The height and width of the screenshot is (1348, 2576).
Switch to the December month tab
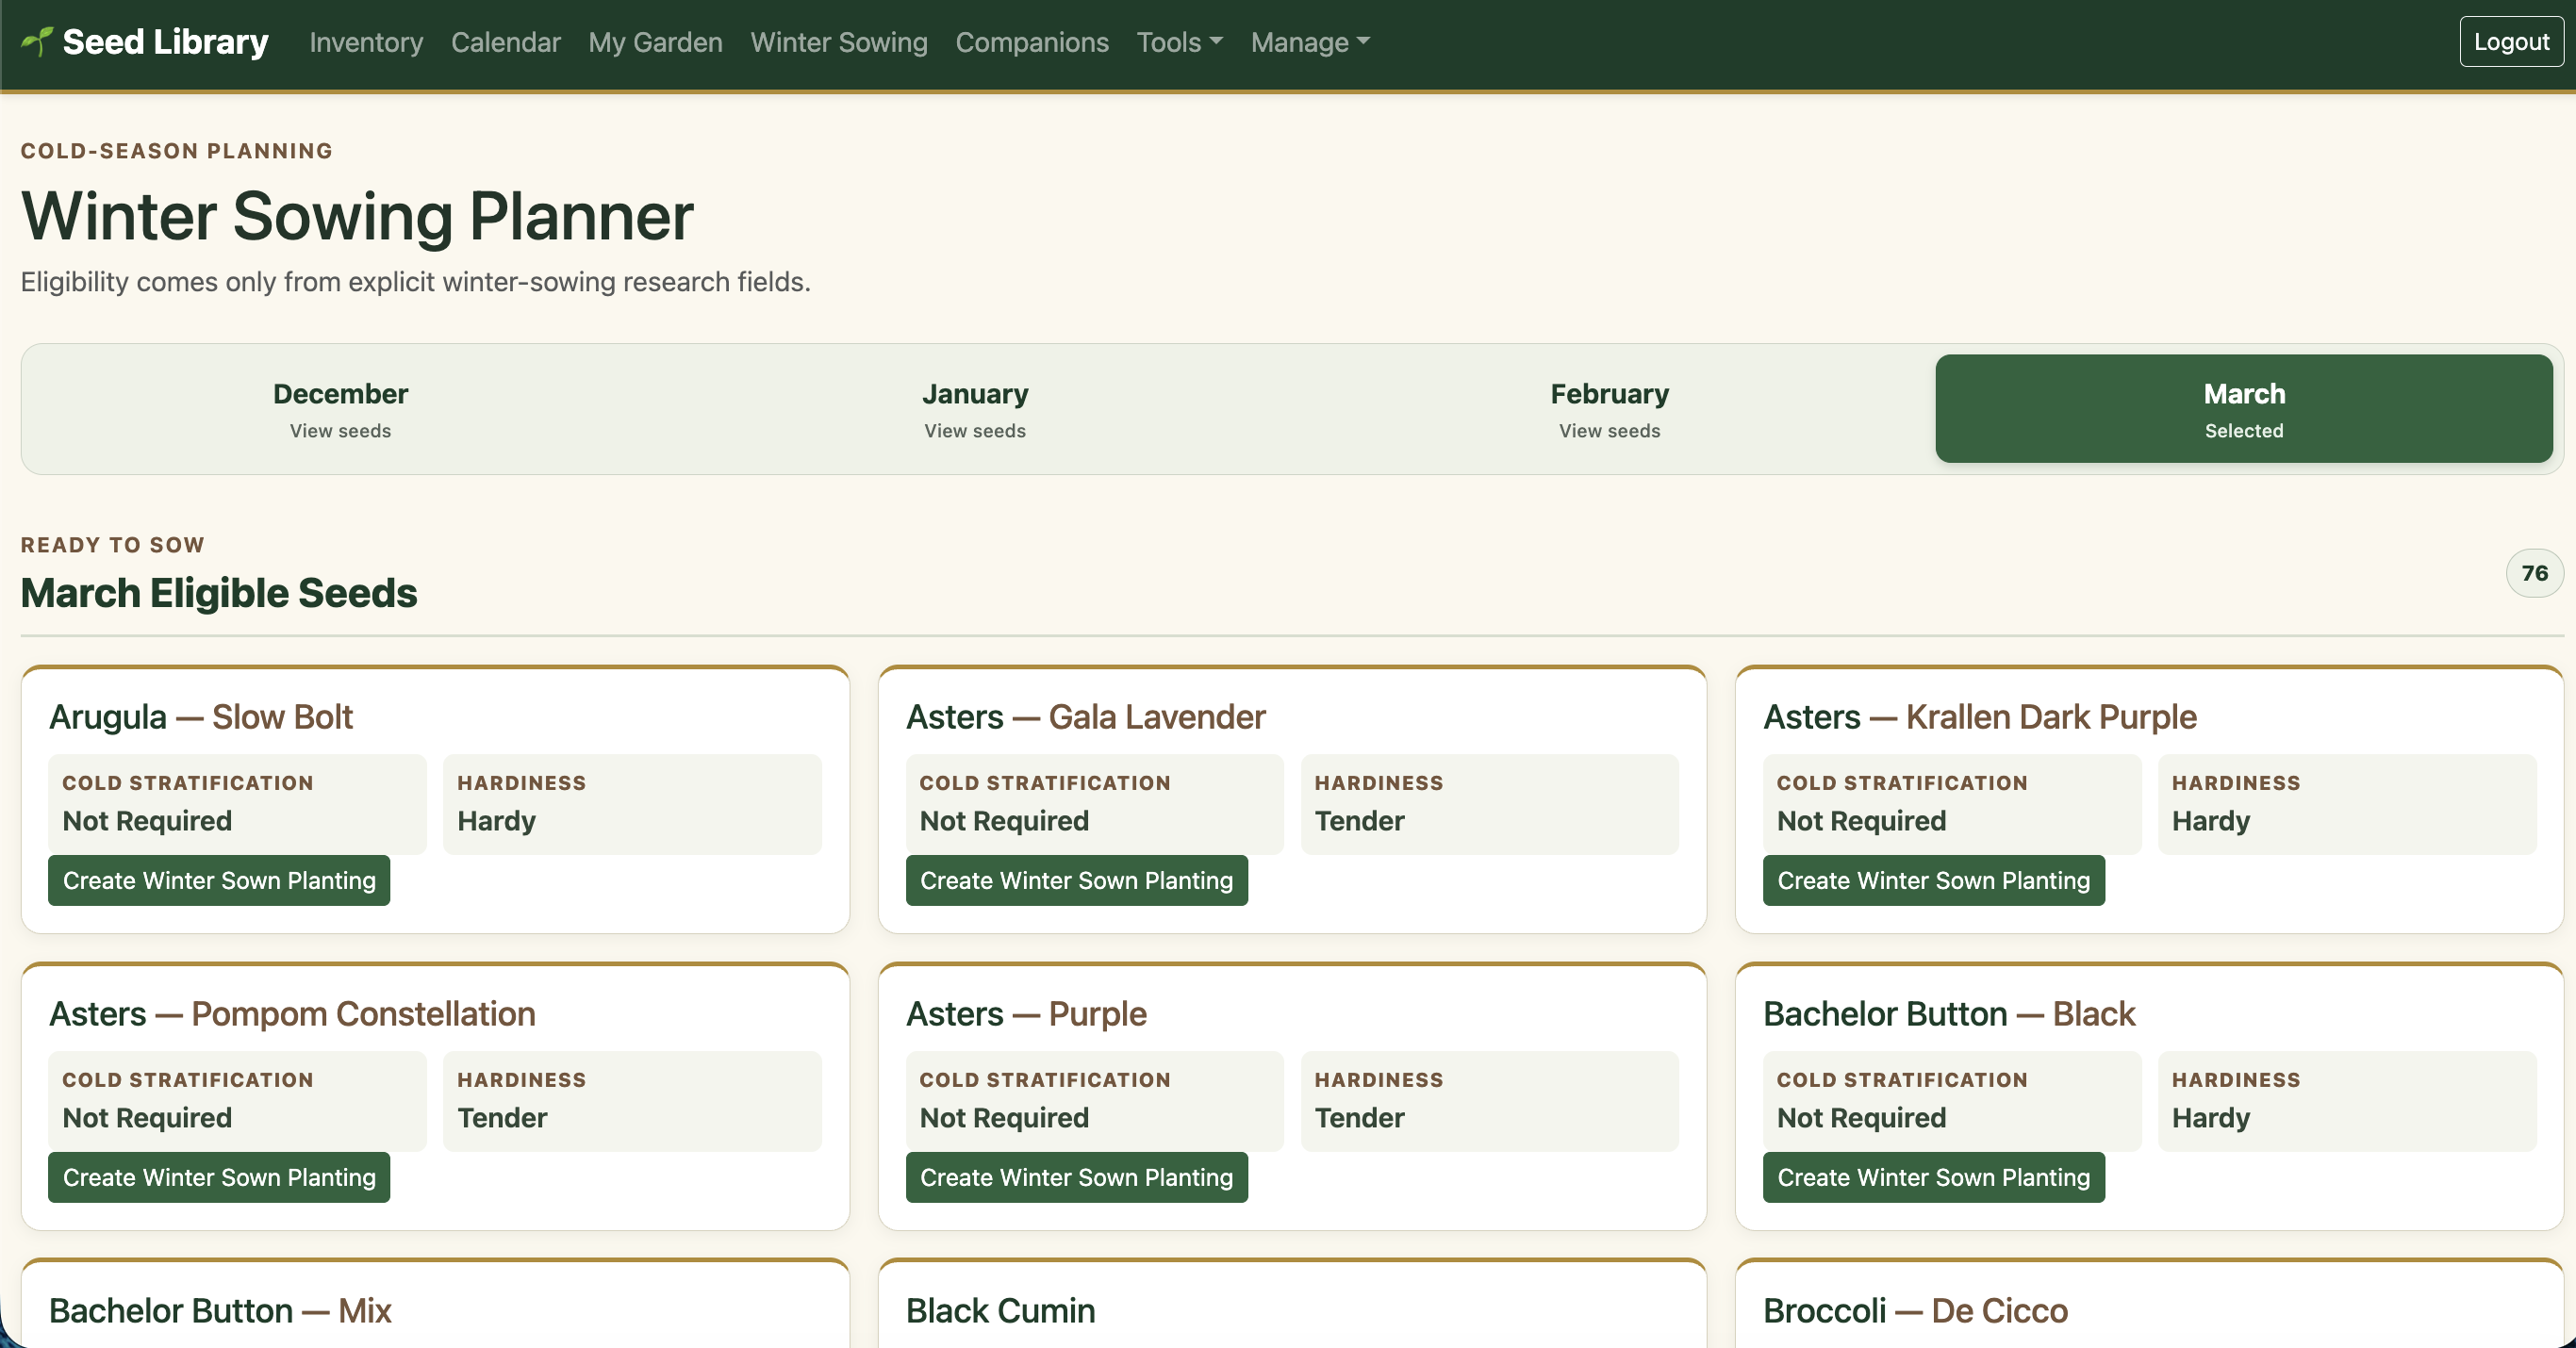[340, 409]
